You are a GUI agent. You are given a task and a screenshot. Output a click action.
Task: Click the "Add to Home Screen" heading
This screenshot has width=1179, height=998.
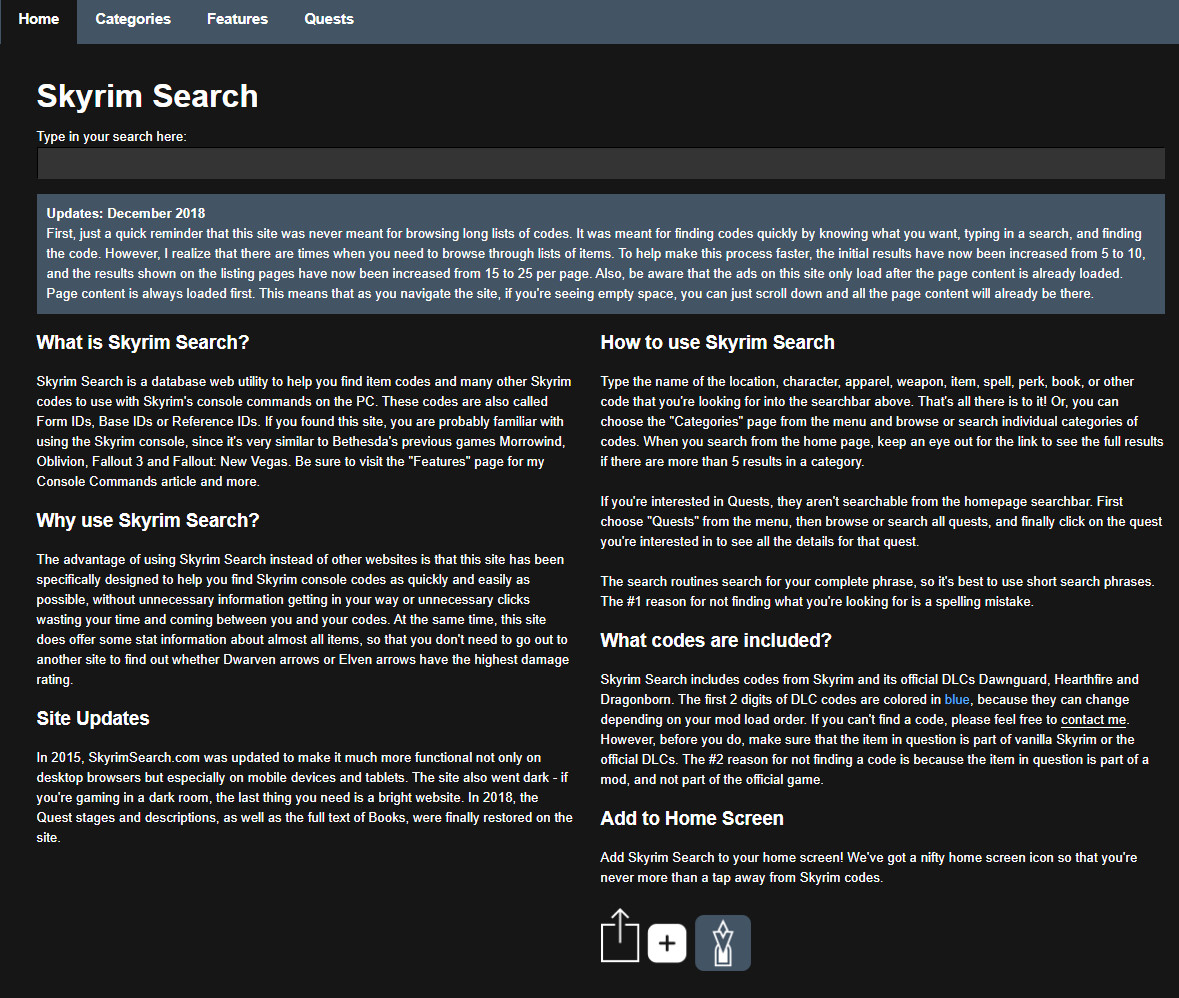point(692,818)
